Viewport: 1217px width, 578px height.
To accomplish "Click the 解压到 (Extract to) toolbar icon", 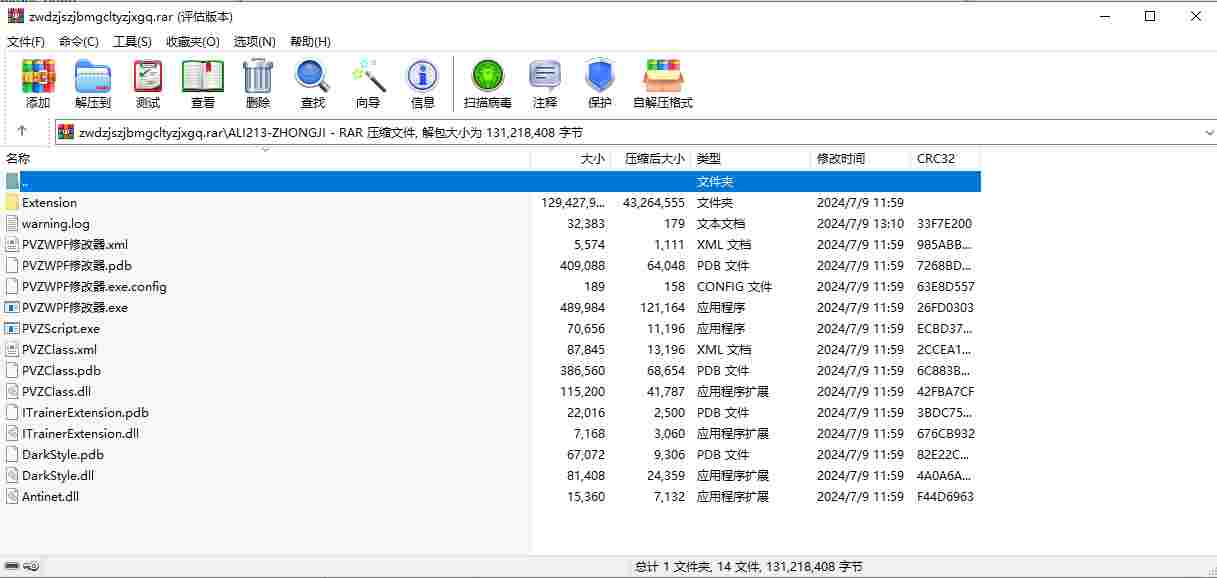I will point(93,75).
